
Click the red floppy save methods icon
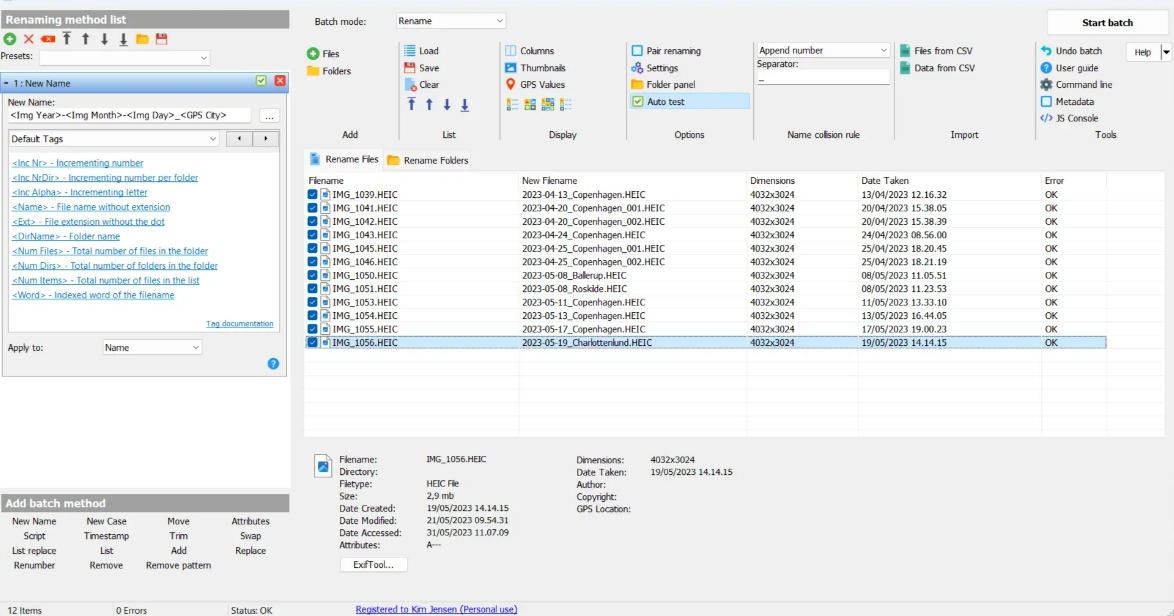(x=161, y=39)
